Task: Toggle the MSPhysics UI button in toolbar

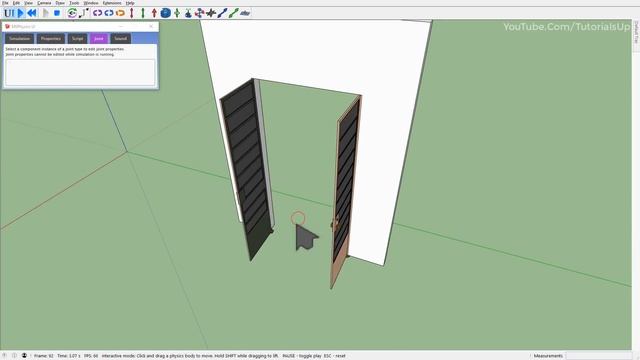Action: pyautogui.click(x=9, y=13)
